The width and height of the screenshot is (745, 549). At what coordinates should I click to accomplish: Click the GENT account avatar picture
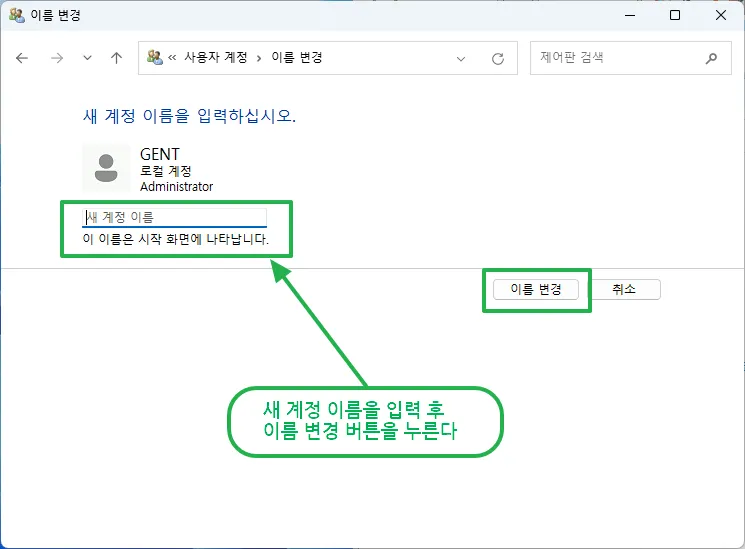[x=106, y=168]
